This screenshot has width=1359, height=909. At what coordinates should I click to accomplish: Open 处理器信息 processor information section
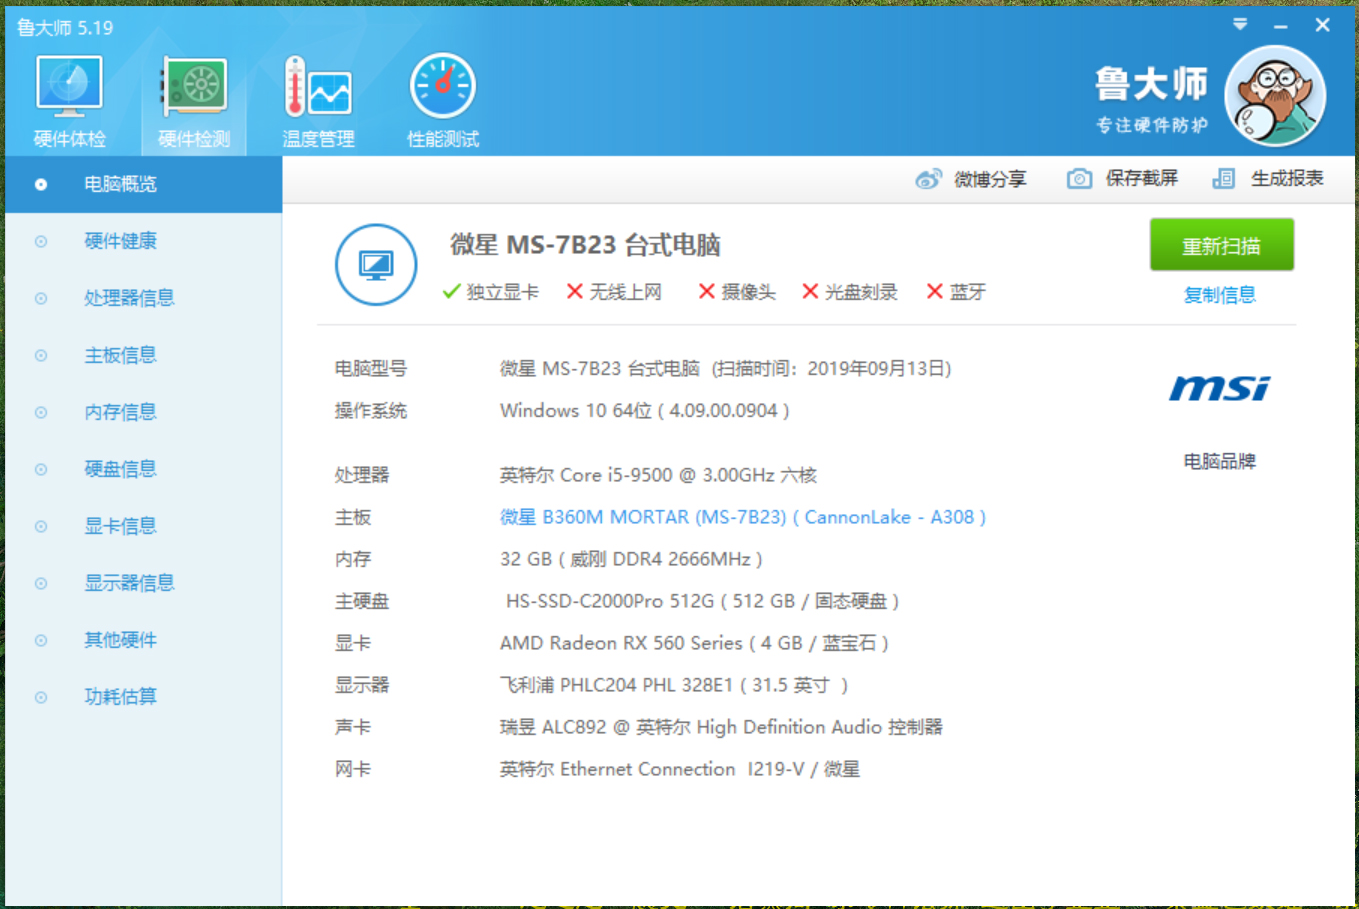coord(130,298)
